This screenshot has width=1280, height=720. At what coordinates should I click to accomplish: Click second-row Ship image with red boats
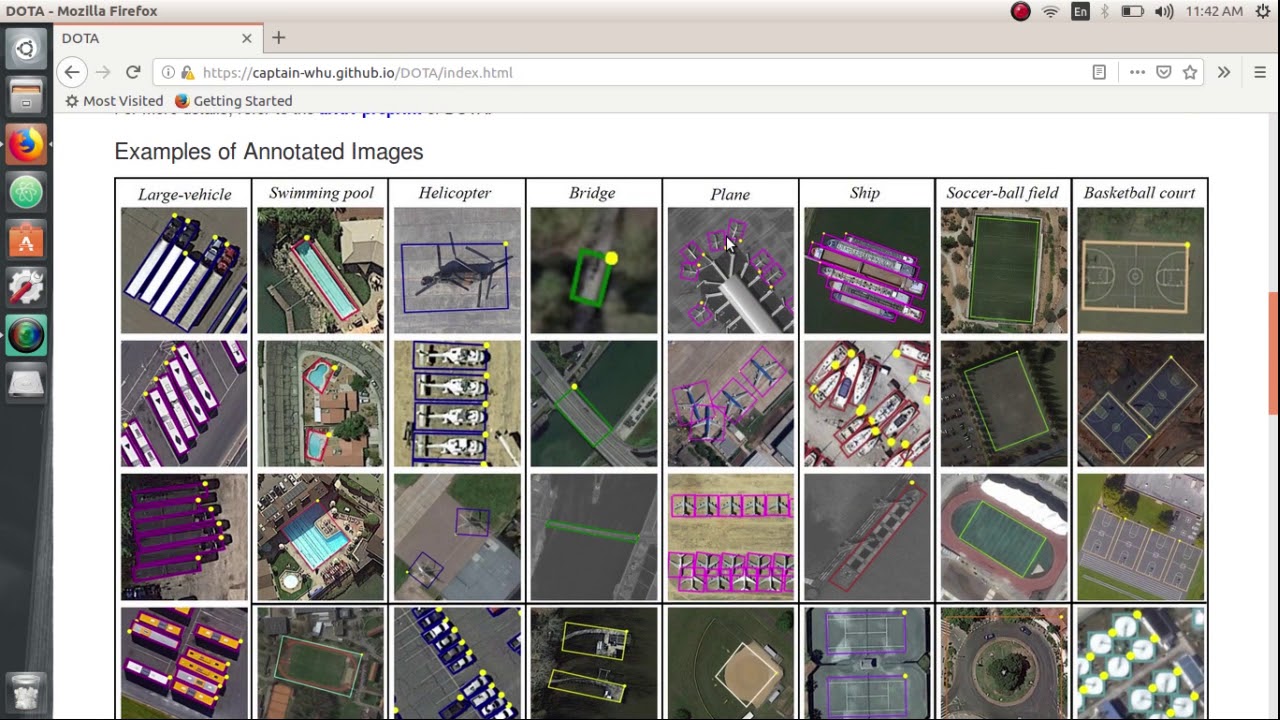867,403
